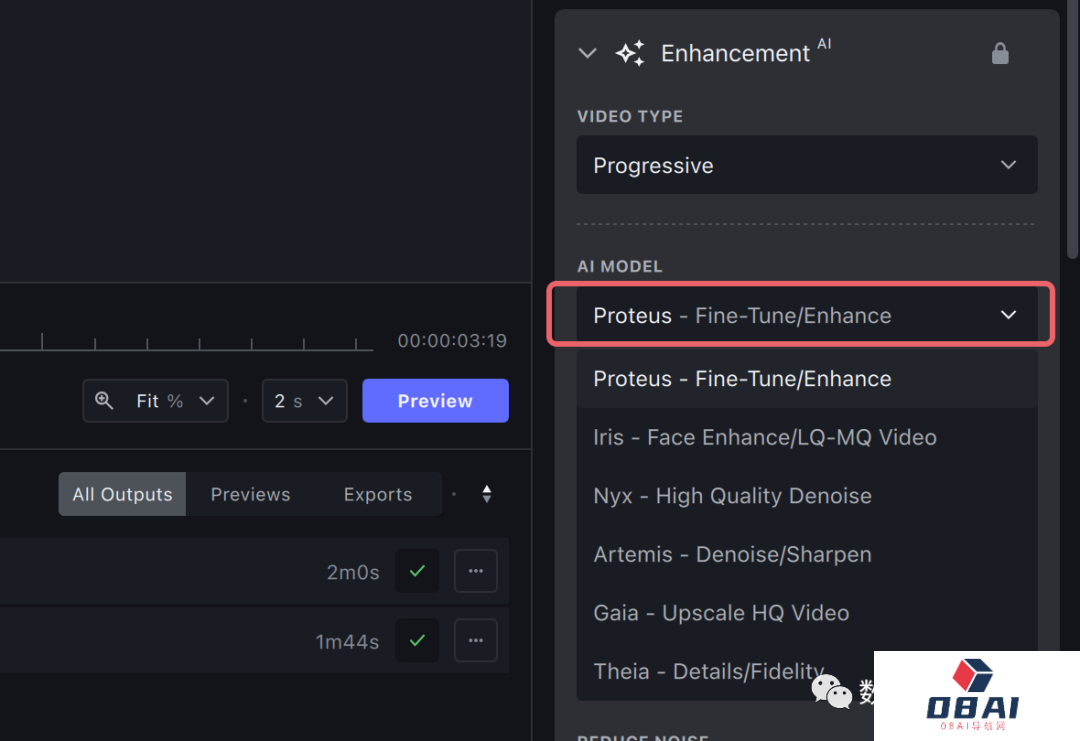Click the zoom magnifier icon
Screen dimensions: 1080x741
104,401
